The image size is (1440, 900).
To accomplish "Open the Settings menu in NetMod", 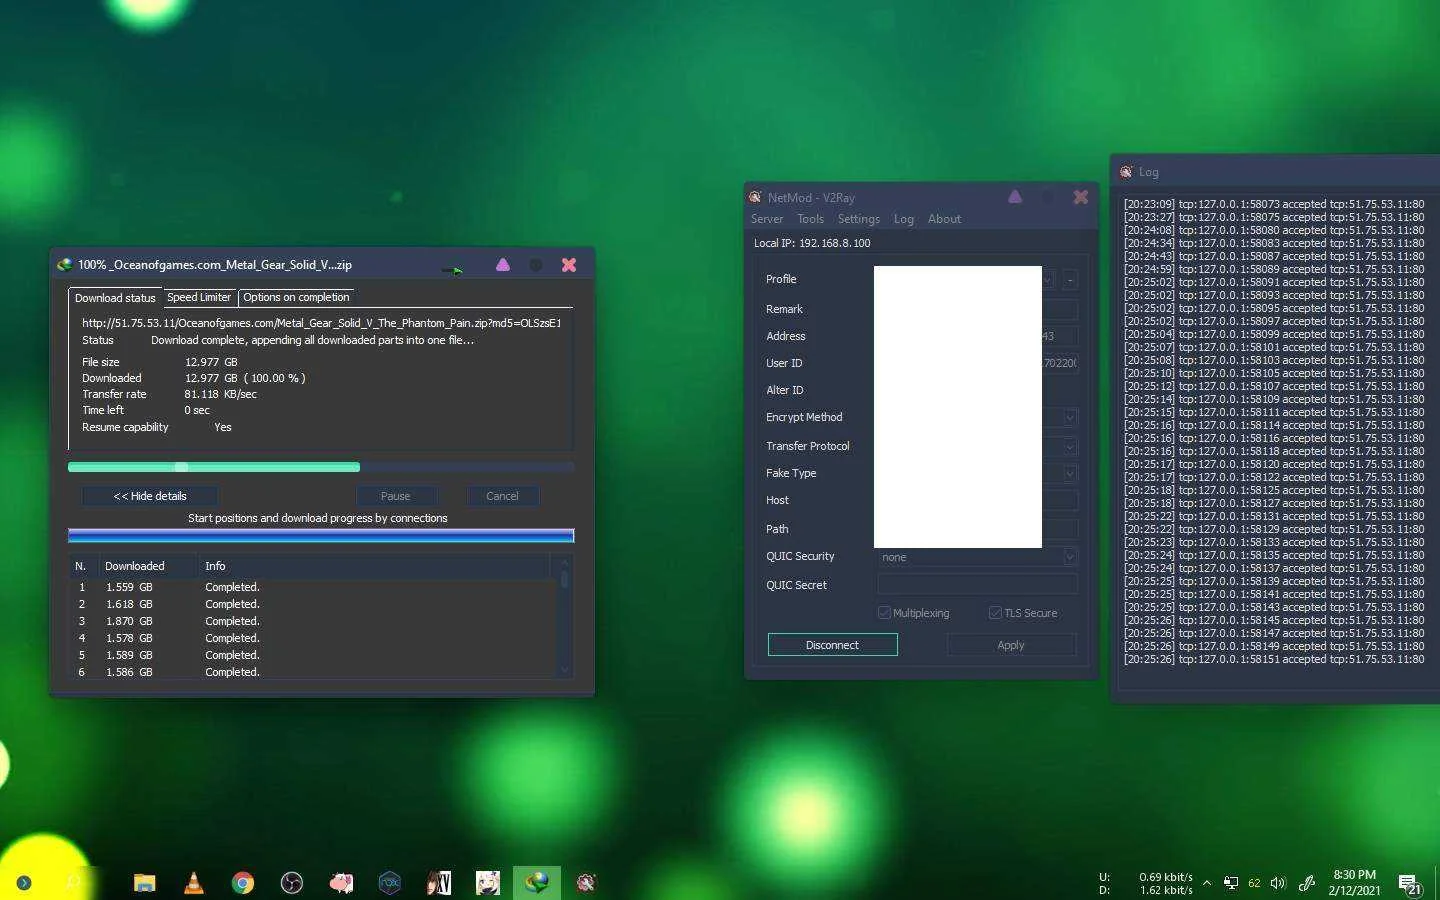I will click(859, 219).
